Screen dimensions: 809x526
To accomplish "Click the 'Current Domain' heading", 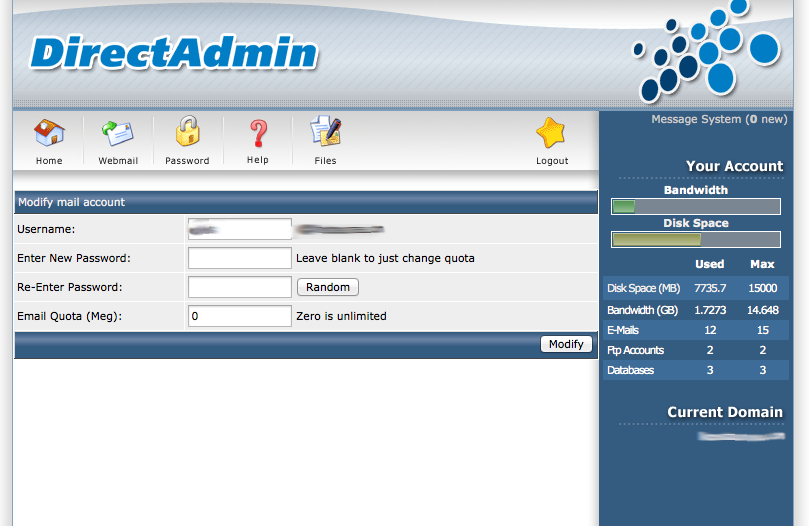I will (x=725, y=412).
